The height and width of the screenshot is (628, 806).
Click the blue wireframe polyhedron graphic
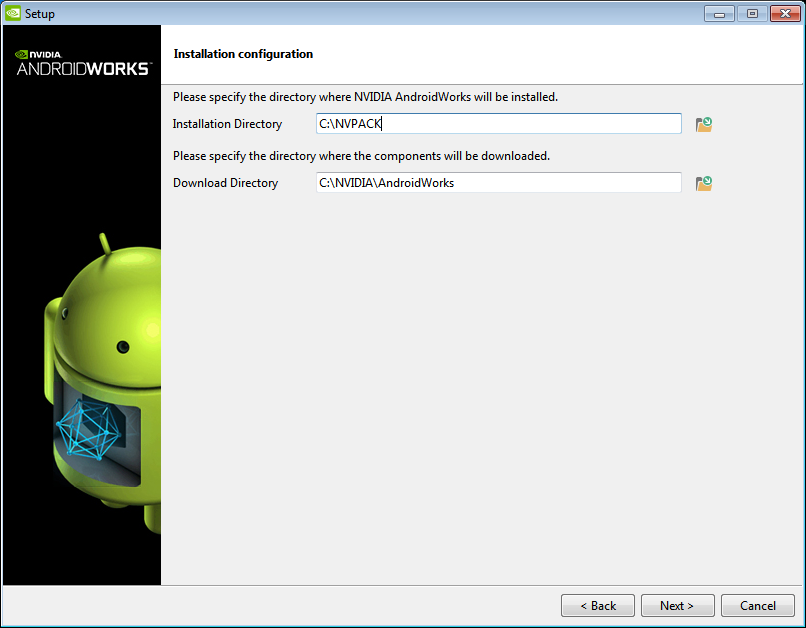pos(88,430)
